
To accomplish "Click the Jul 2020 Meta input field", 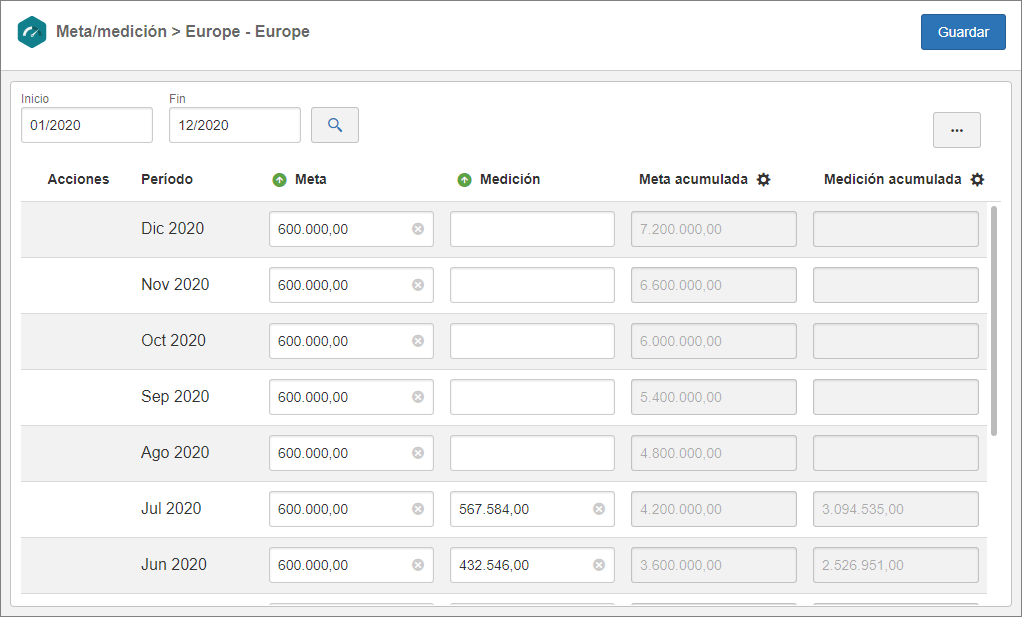I will pos(351,509).
